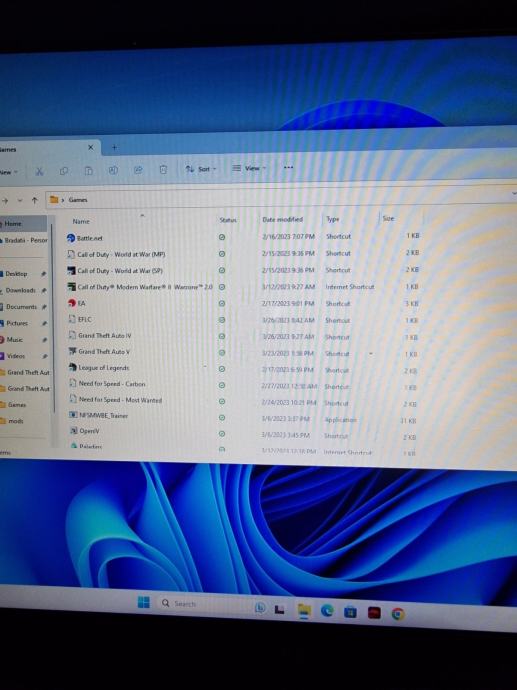Open Google Chrome from the taskbar
The image size is (517, 690).
point(398,614)
